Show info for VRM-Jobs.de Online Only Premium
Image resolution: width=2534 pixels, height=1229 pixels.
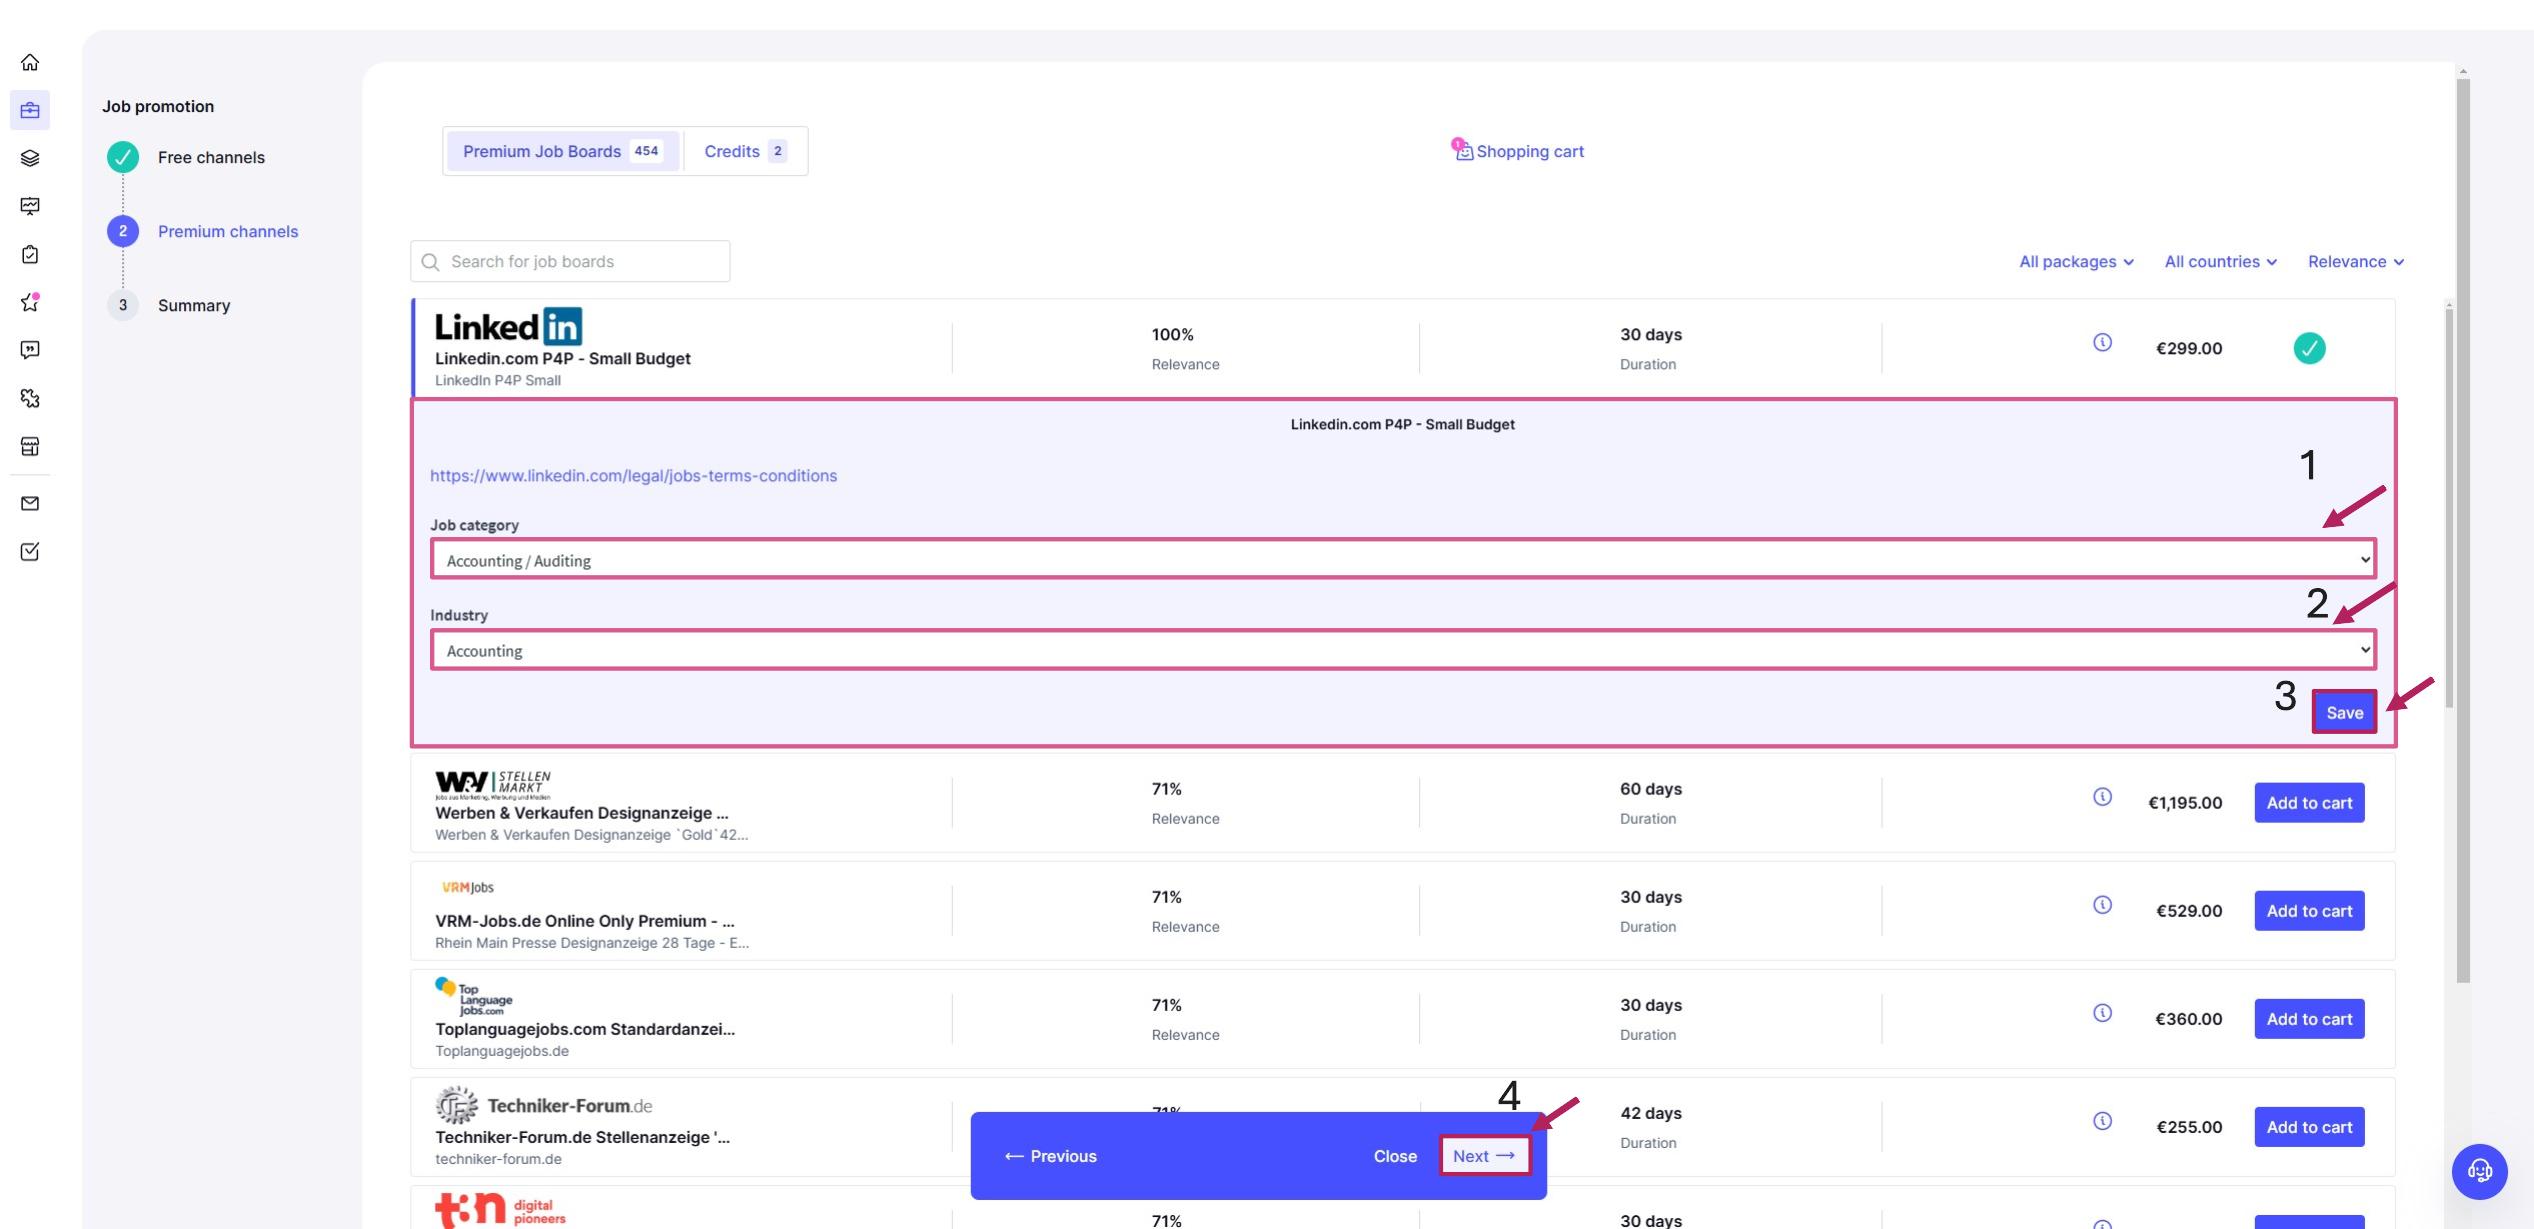tap(2102, 904)
